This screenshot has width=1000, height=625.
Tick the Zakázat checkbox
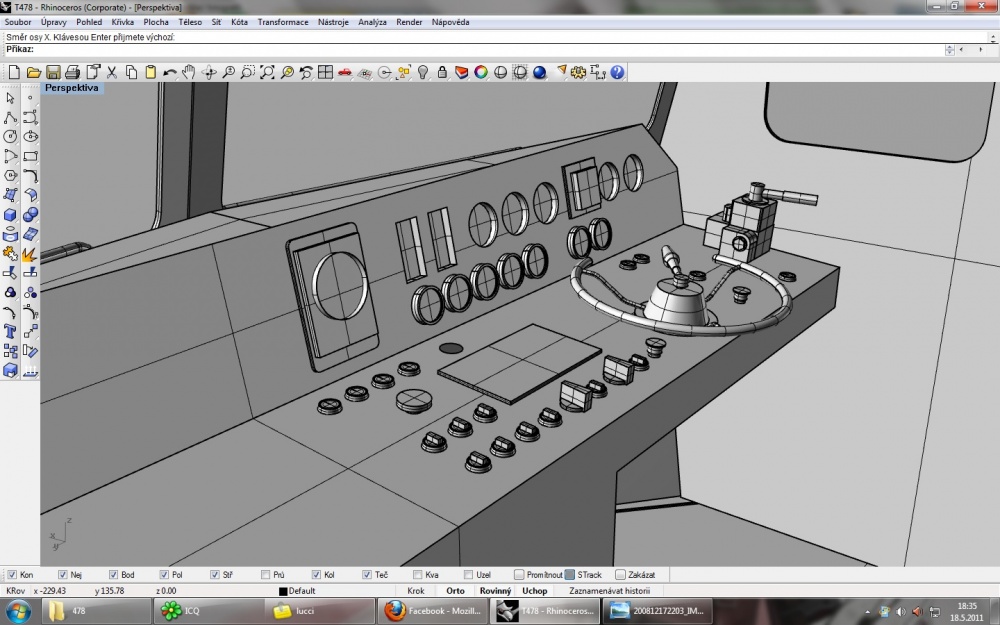(621, 575)
